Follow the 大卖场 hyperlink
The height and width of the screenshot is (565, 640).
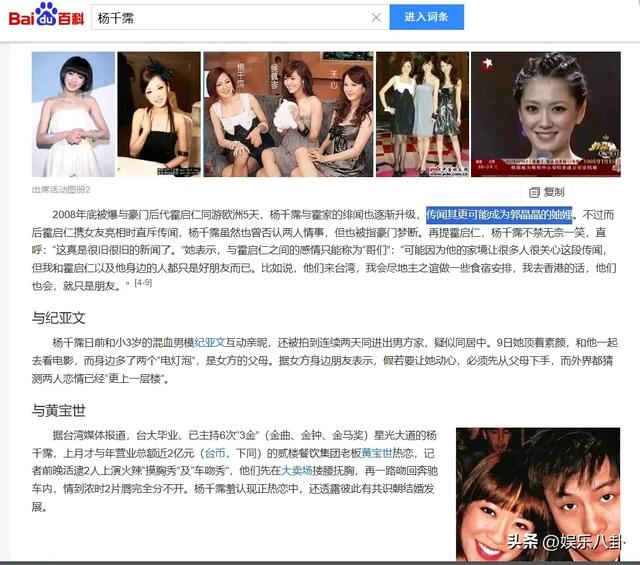(x=296, y=470)
